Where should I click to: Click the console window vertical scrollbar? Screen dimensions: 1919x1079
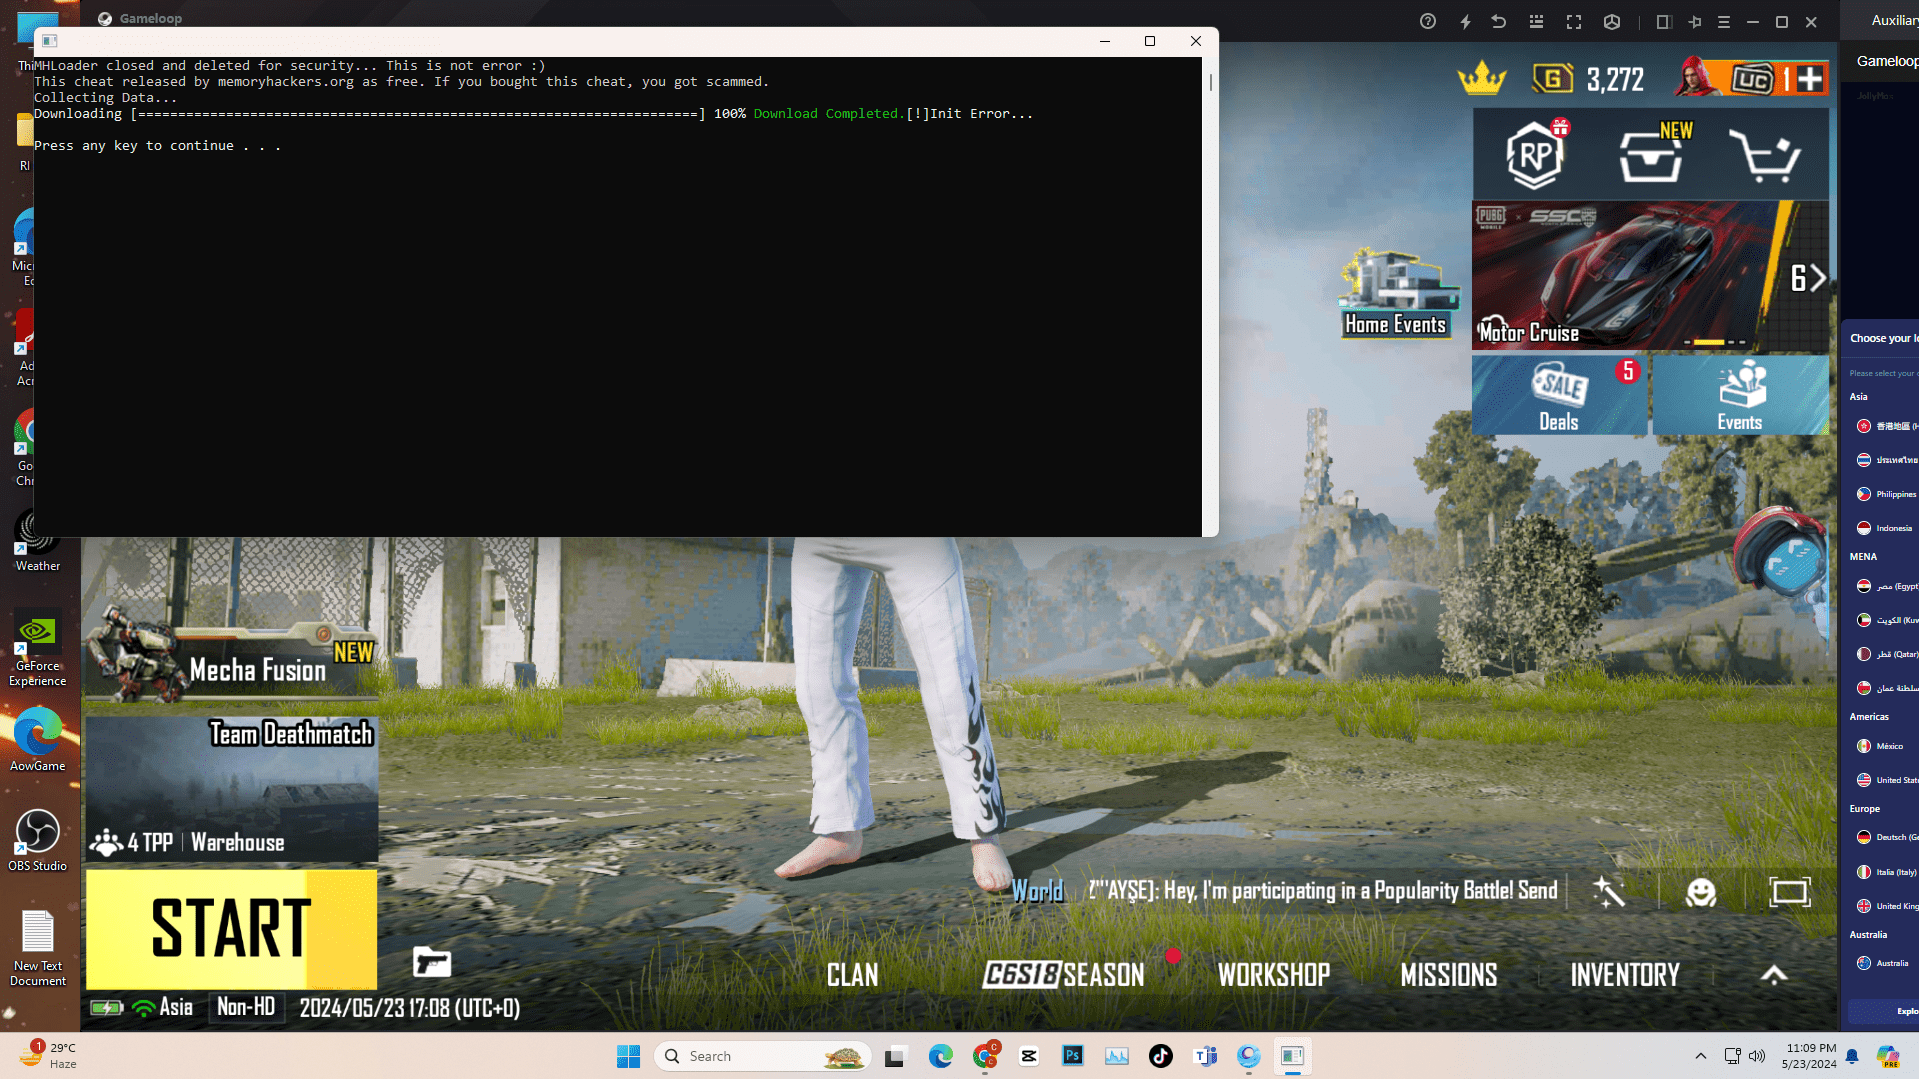pyautogui.click(x=1210, y=82)
